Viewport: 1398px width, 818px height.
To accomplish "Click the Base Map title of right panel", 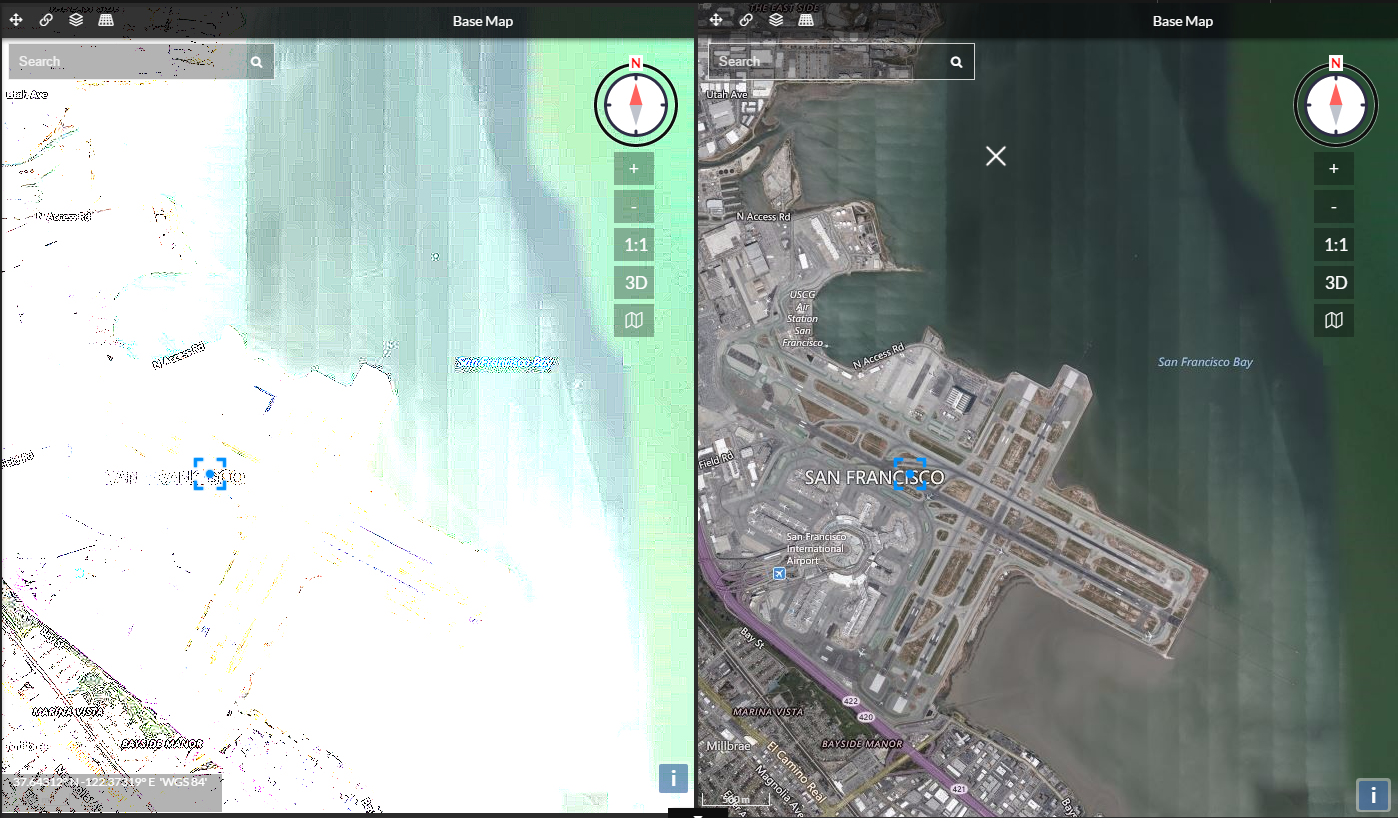I will tap(1182, 21).
